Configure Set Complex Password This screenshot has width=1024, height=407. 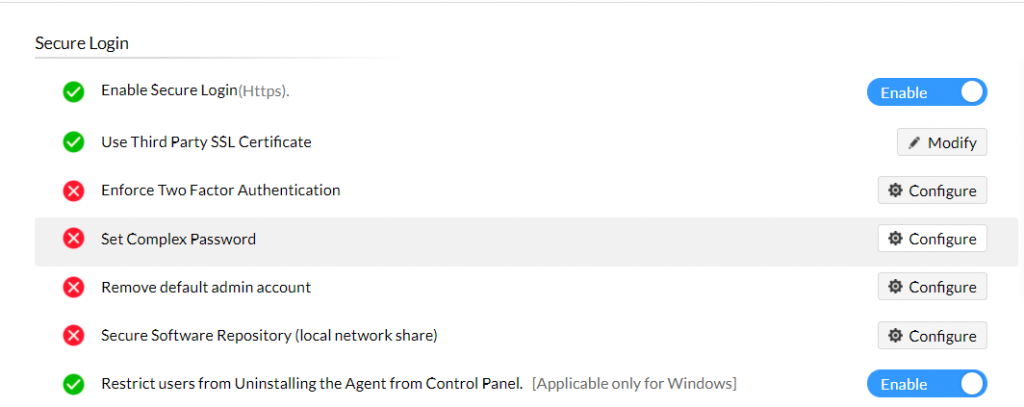932,238
